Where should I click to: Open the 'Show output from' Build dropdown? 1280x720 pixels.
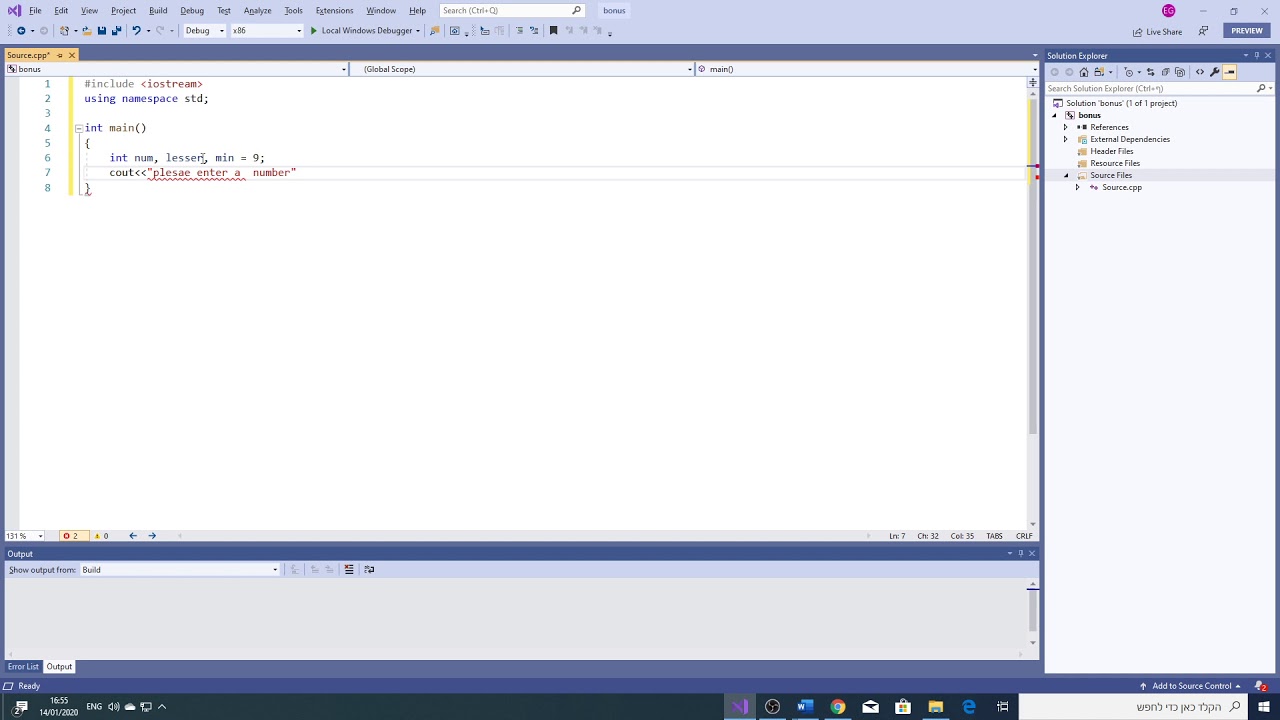pos(180,570)
